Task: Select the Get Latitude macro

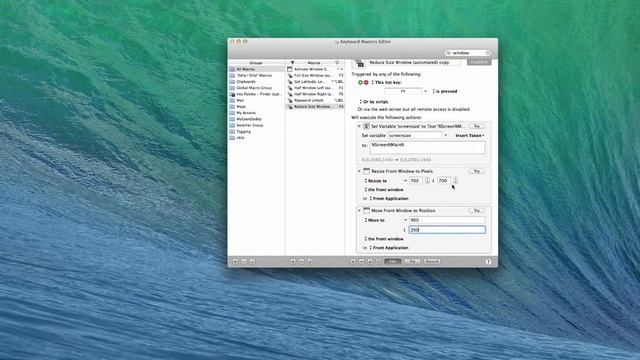Action: (x=315, y=82)
